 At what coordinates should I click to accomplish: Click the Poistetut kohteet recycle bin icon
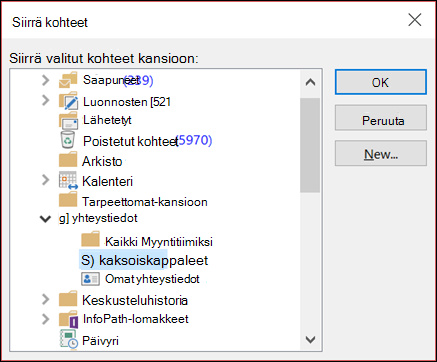(x=68, y=140)
